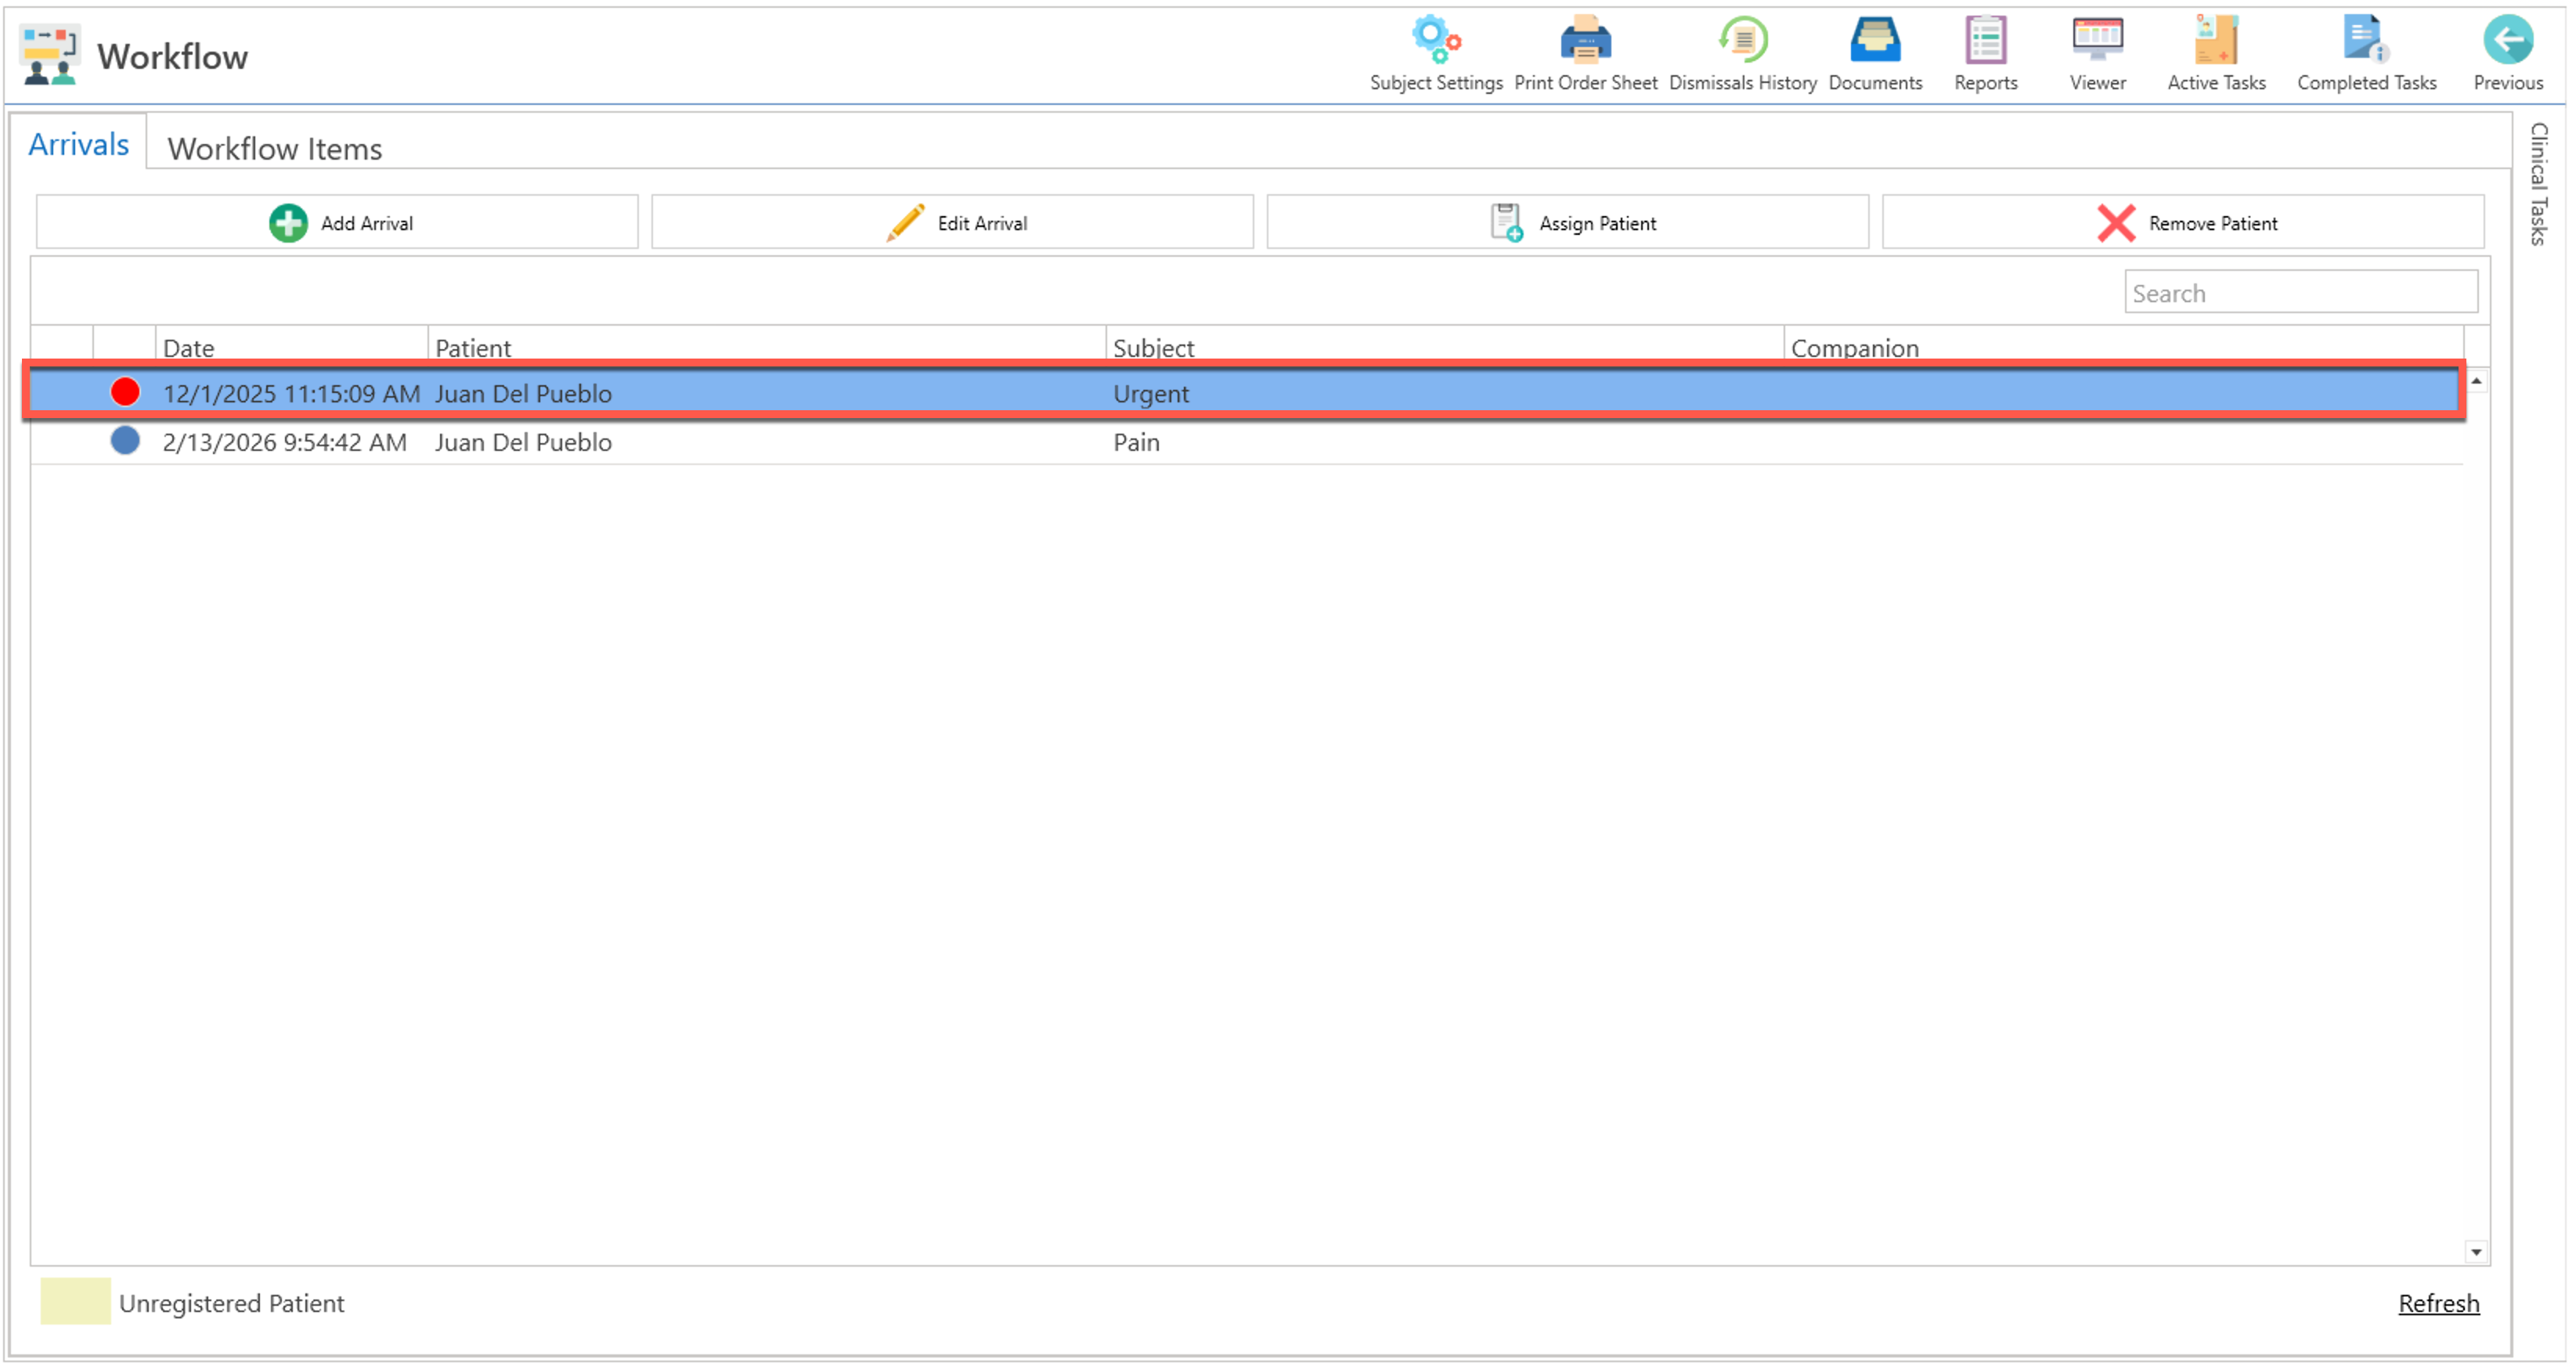Click the Print Order Sheet printer icon
The image size is (2576, 1370).
[x=1585, y=41]
